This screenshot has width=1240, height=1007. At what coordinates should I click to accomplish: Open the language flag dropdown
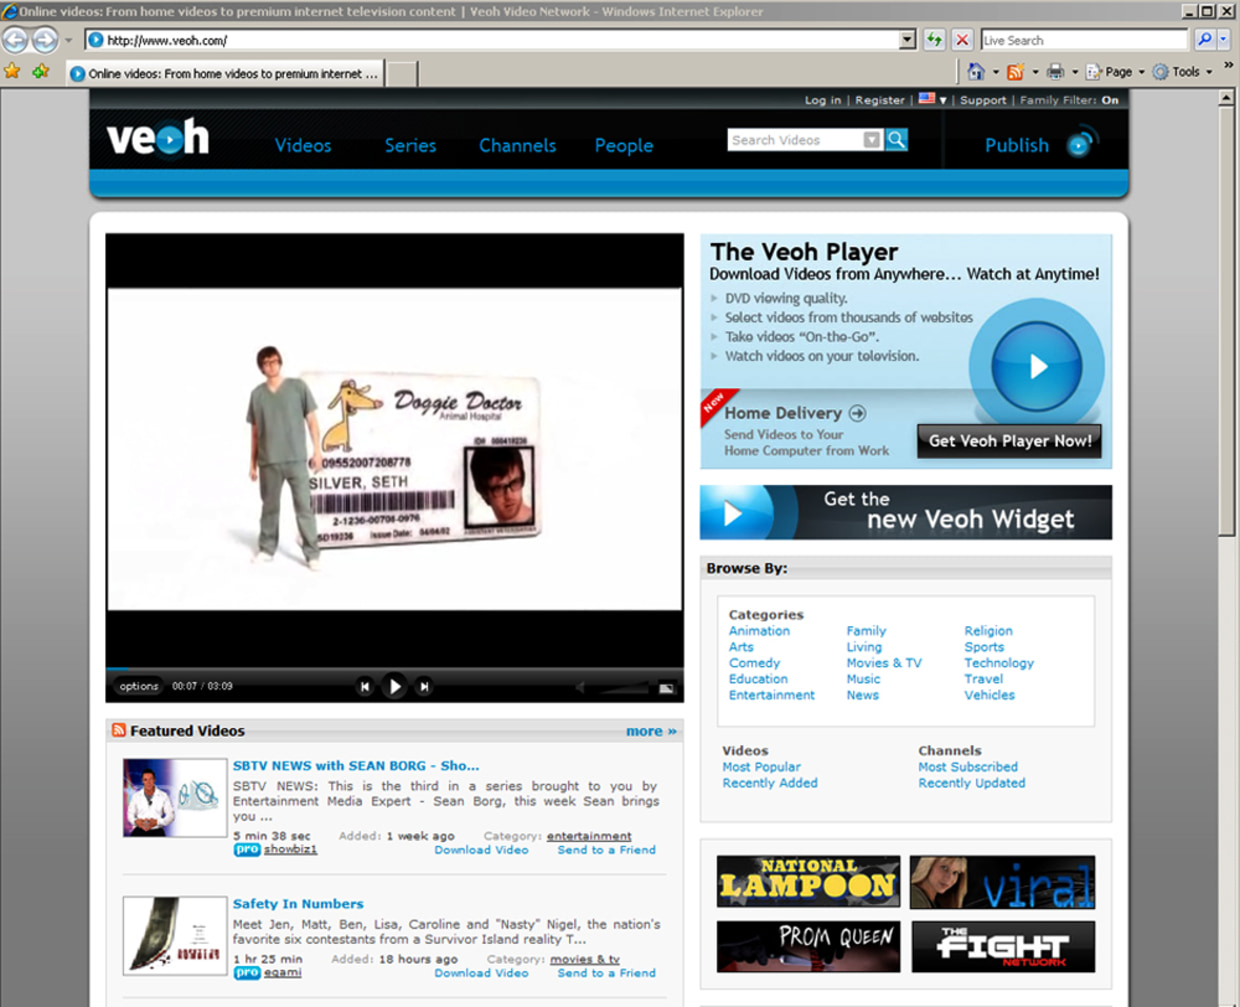[x=932, y=100]
